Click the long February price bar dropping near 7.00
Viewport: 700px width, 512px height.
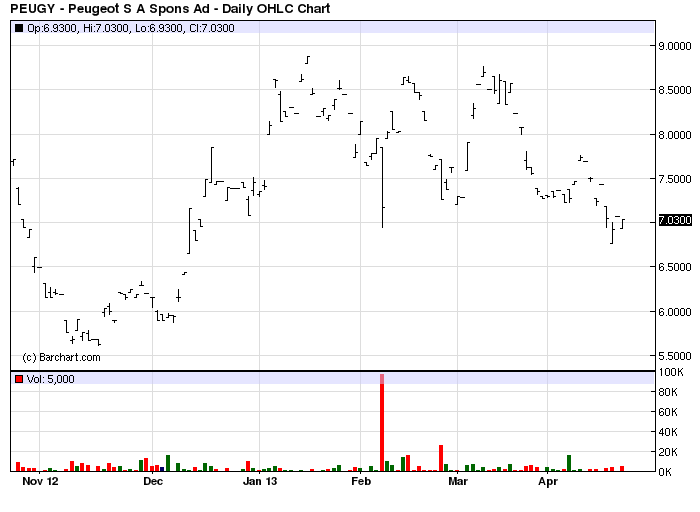(383, 187)
